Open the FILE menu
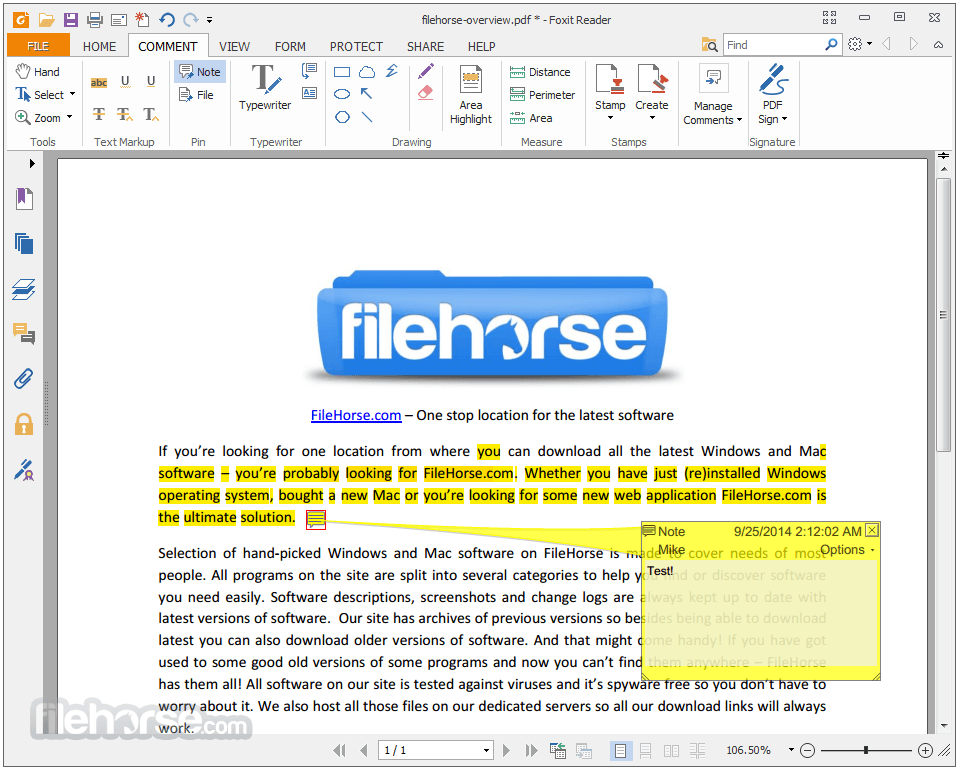Screen dimensions: 959x770 (38, 46)
